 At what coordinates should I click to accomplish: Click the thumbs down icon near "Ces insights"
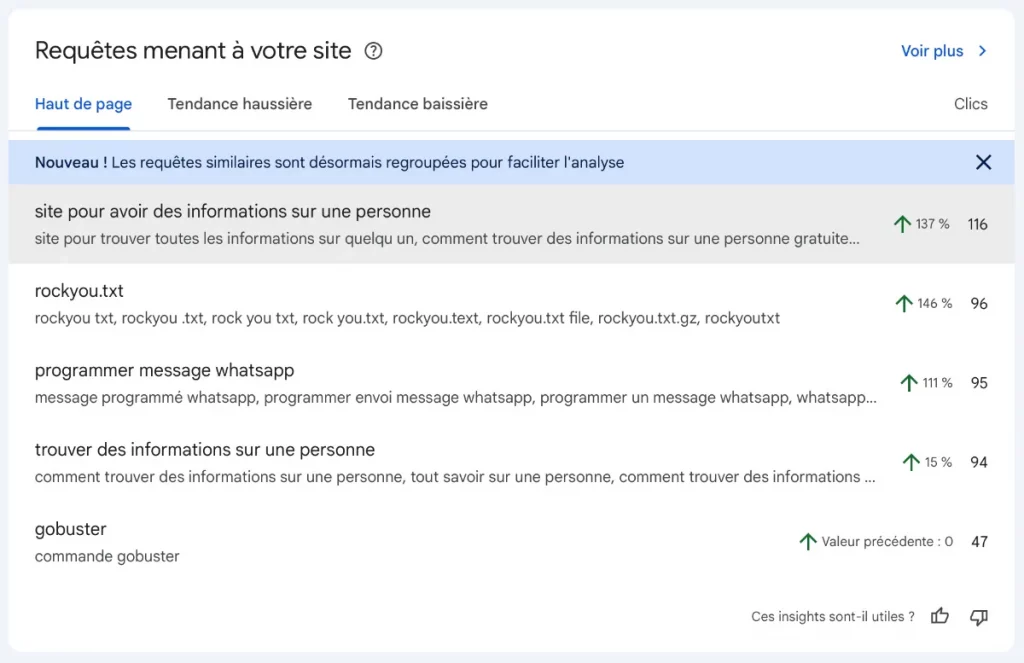click(978, 617)
